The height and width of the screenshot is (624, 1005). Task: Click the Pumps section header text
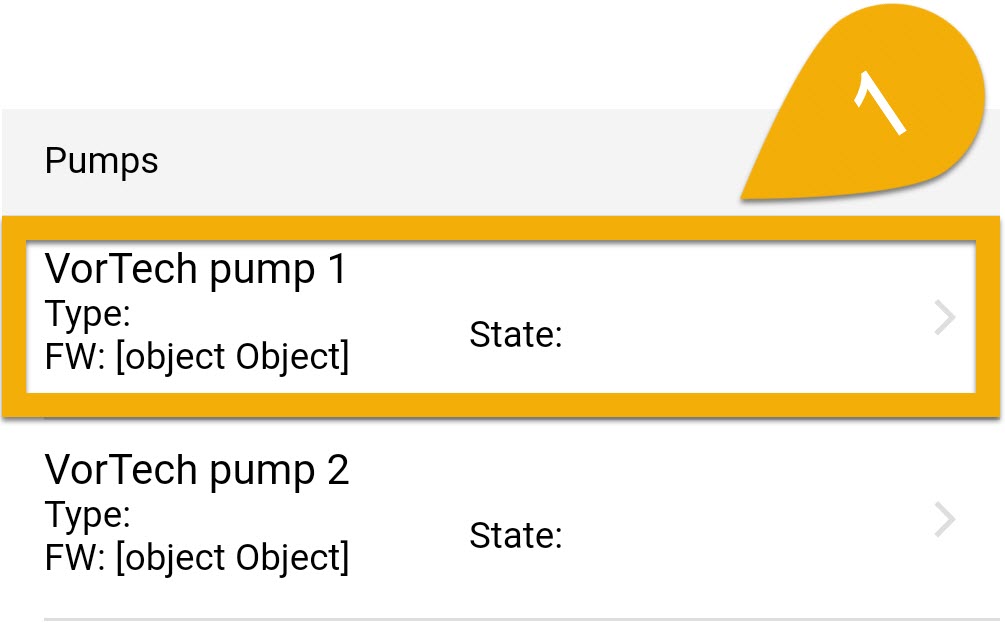coord(101,161)
